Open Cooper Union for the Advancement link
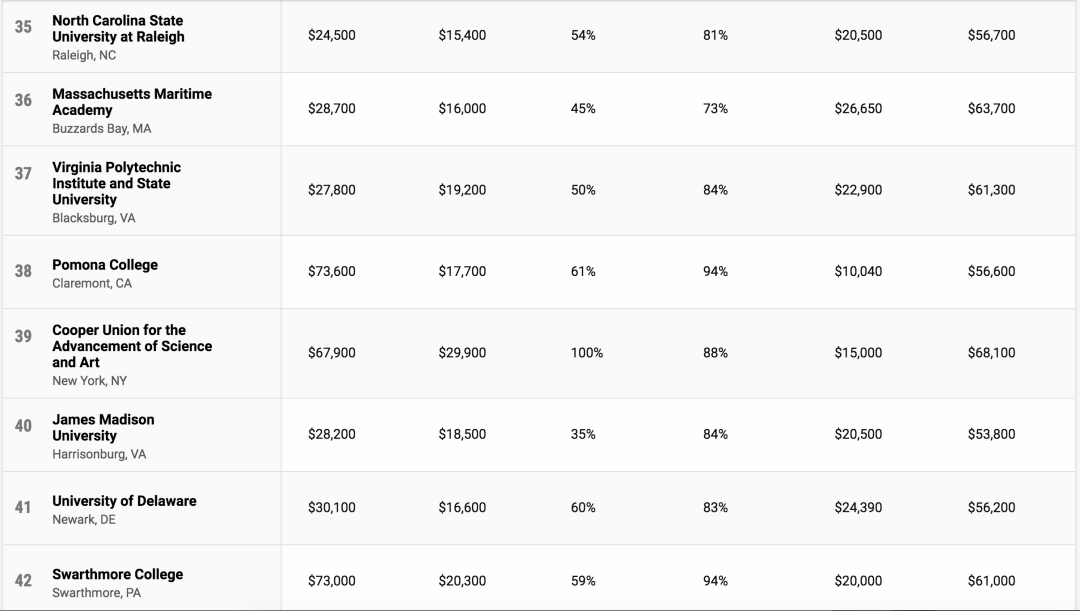Screen dimensions: 1080x611 tap(131, 346)
